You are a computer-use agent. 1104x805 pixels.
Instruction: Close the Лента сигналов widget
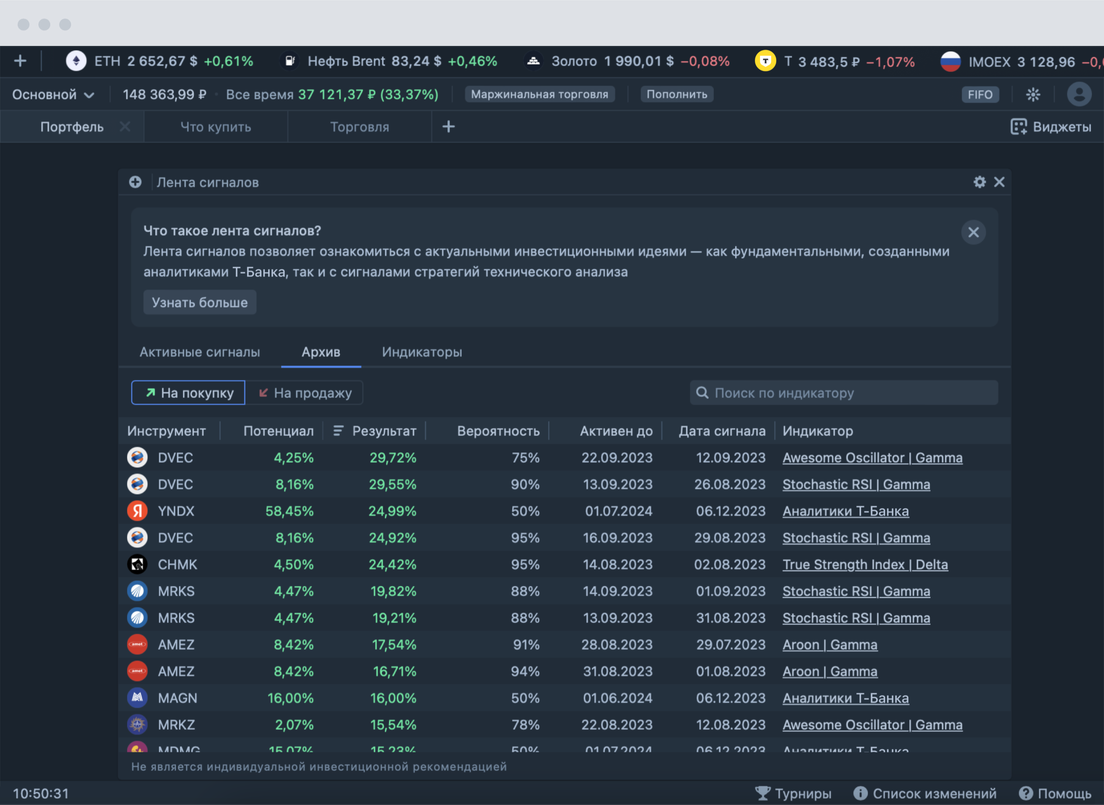[999, 182]
